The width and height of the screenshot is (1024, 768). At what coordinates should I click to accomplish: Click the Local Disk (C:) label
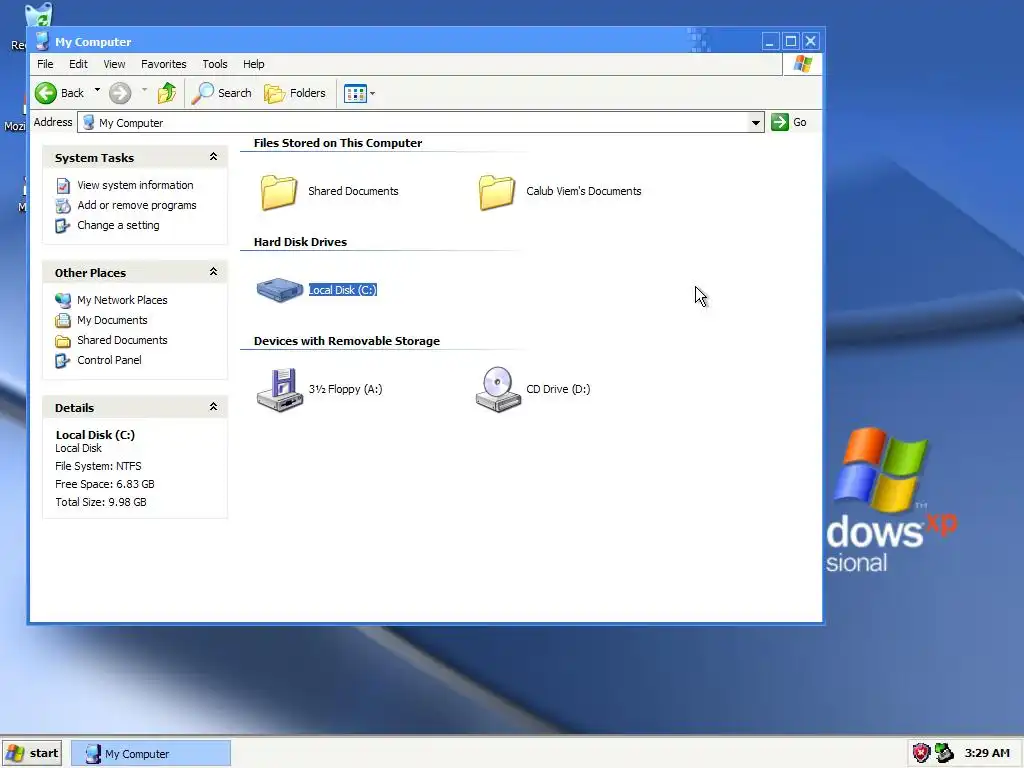click(343, 290)
